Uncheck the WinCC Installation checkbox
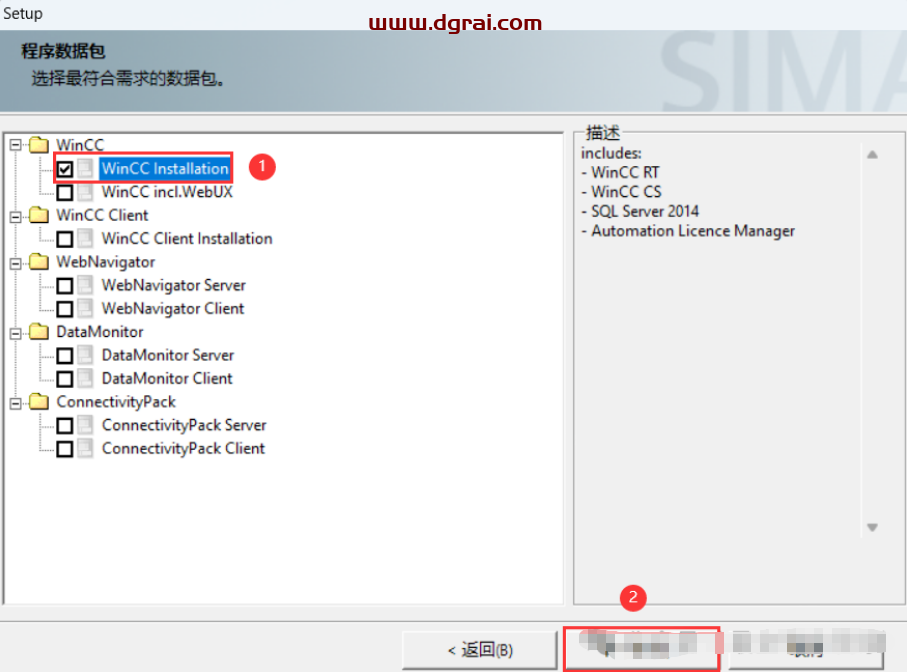 [65, 169]
